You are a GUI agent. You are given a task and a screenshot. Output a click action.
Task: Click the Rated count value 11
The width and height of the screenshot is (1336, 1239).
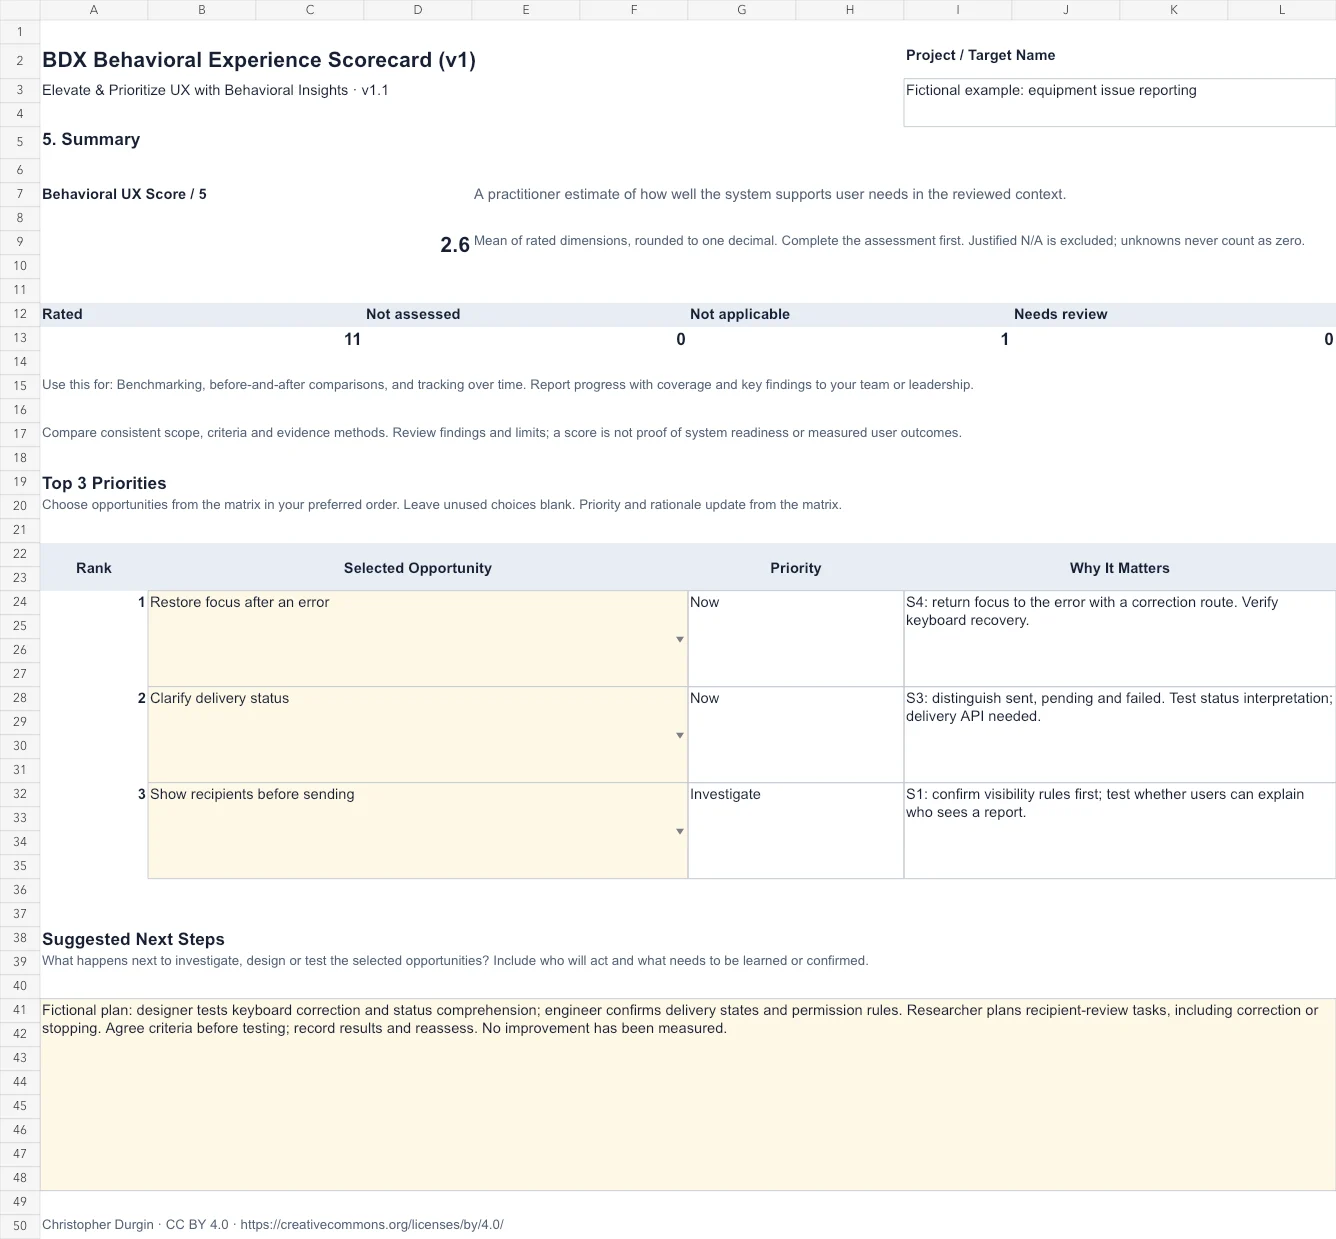352,339
